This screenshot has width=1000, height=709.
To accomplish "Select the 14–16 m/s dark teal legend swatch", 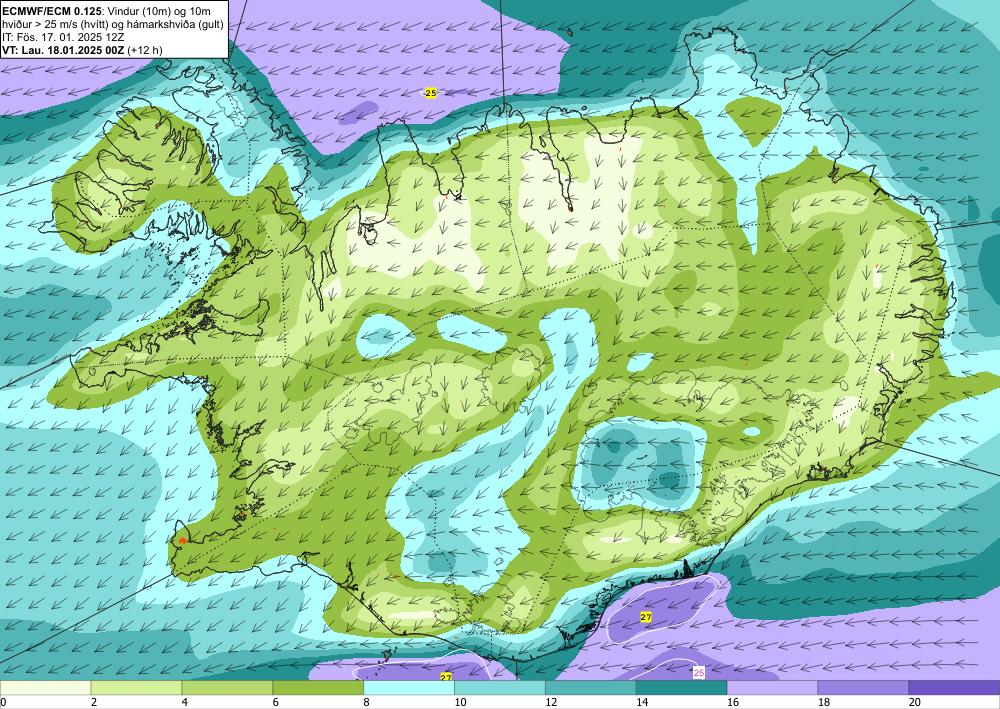I will coord(682,688).
